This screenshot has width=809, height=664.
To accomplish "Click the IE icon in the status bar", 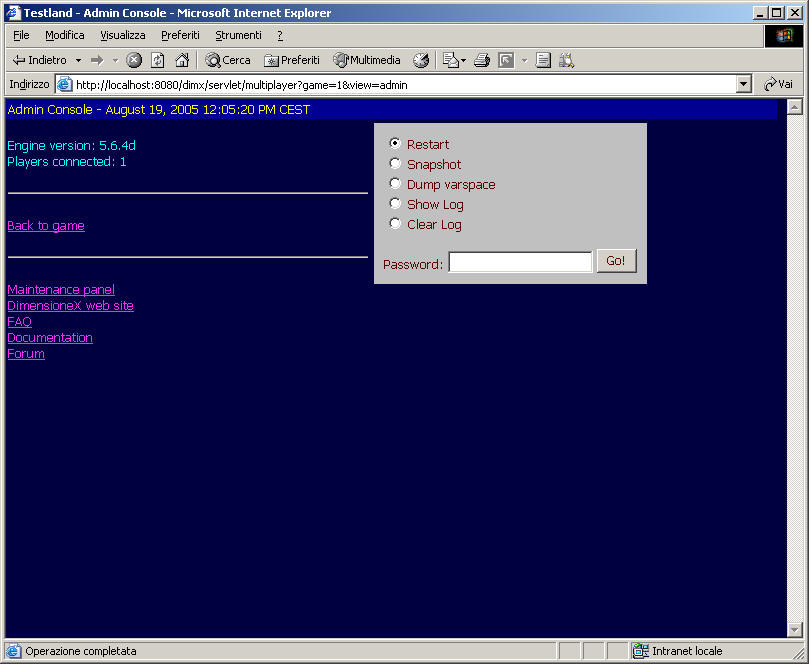I will [x=13, y=651].
